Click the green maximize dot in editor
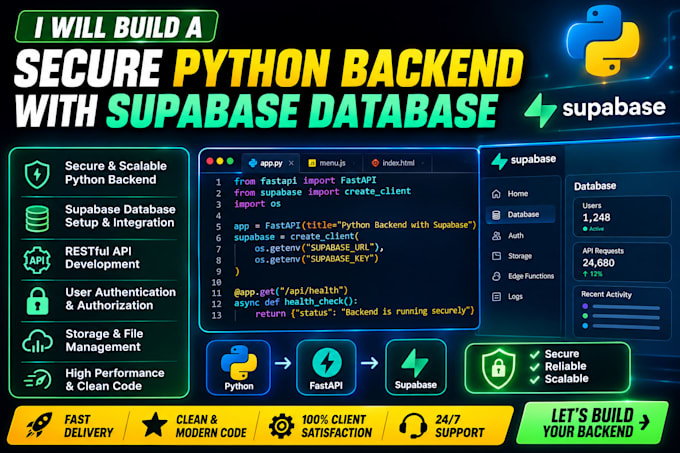 pyautogui.click(x=230, y=161)
